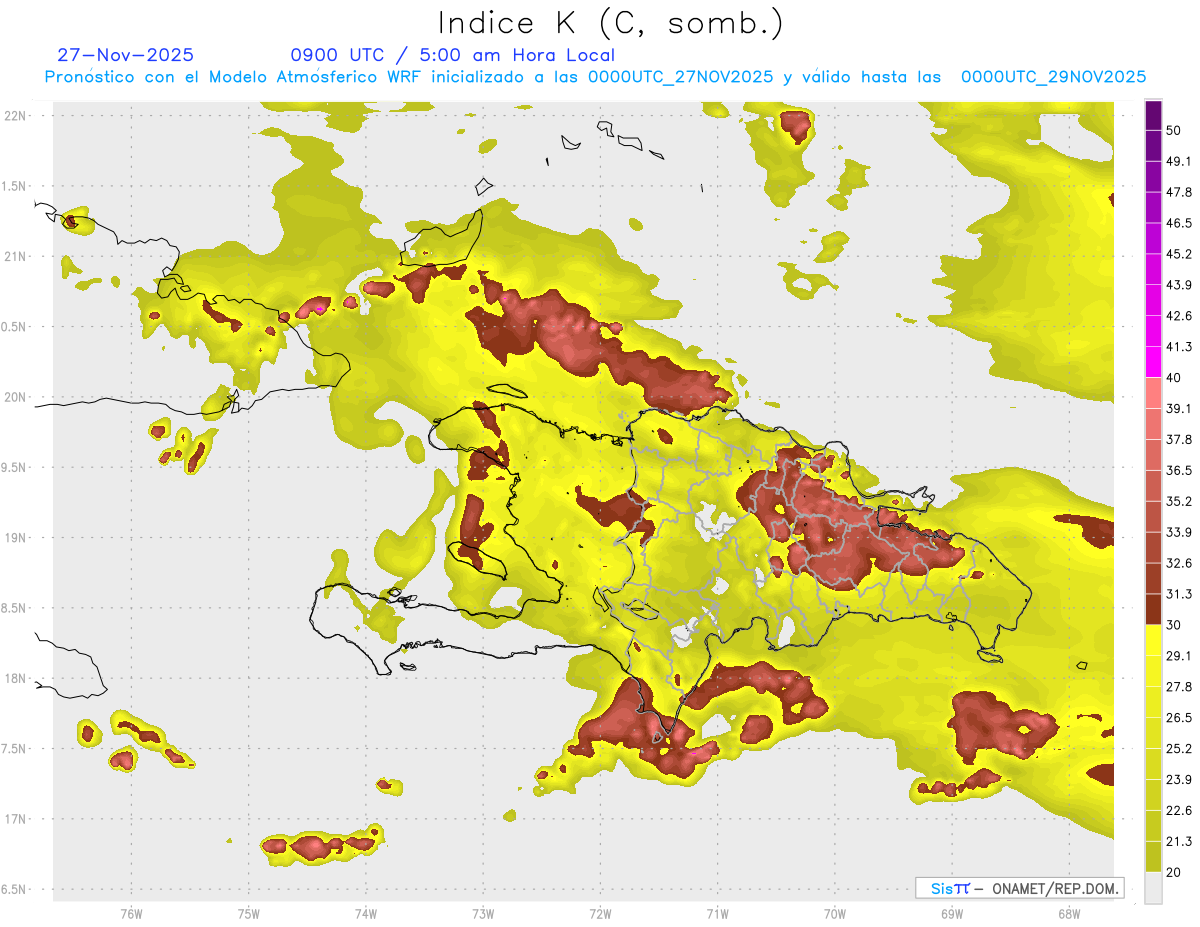Click the "0900 UTC / 5:00 am Hora Local" text
The image size is (1200, 927).
[452, 55]
